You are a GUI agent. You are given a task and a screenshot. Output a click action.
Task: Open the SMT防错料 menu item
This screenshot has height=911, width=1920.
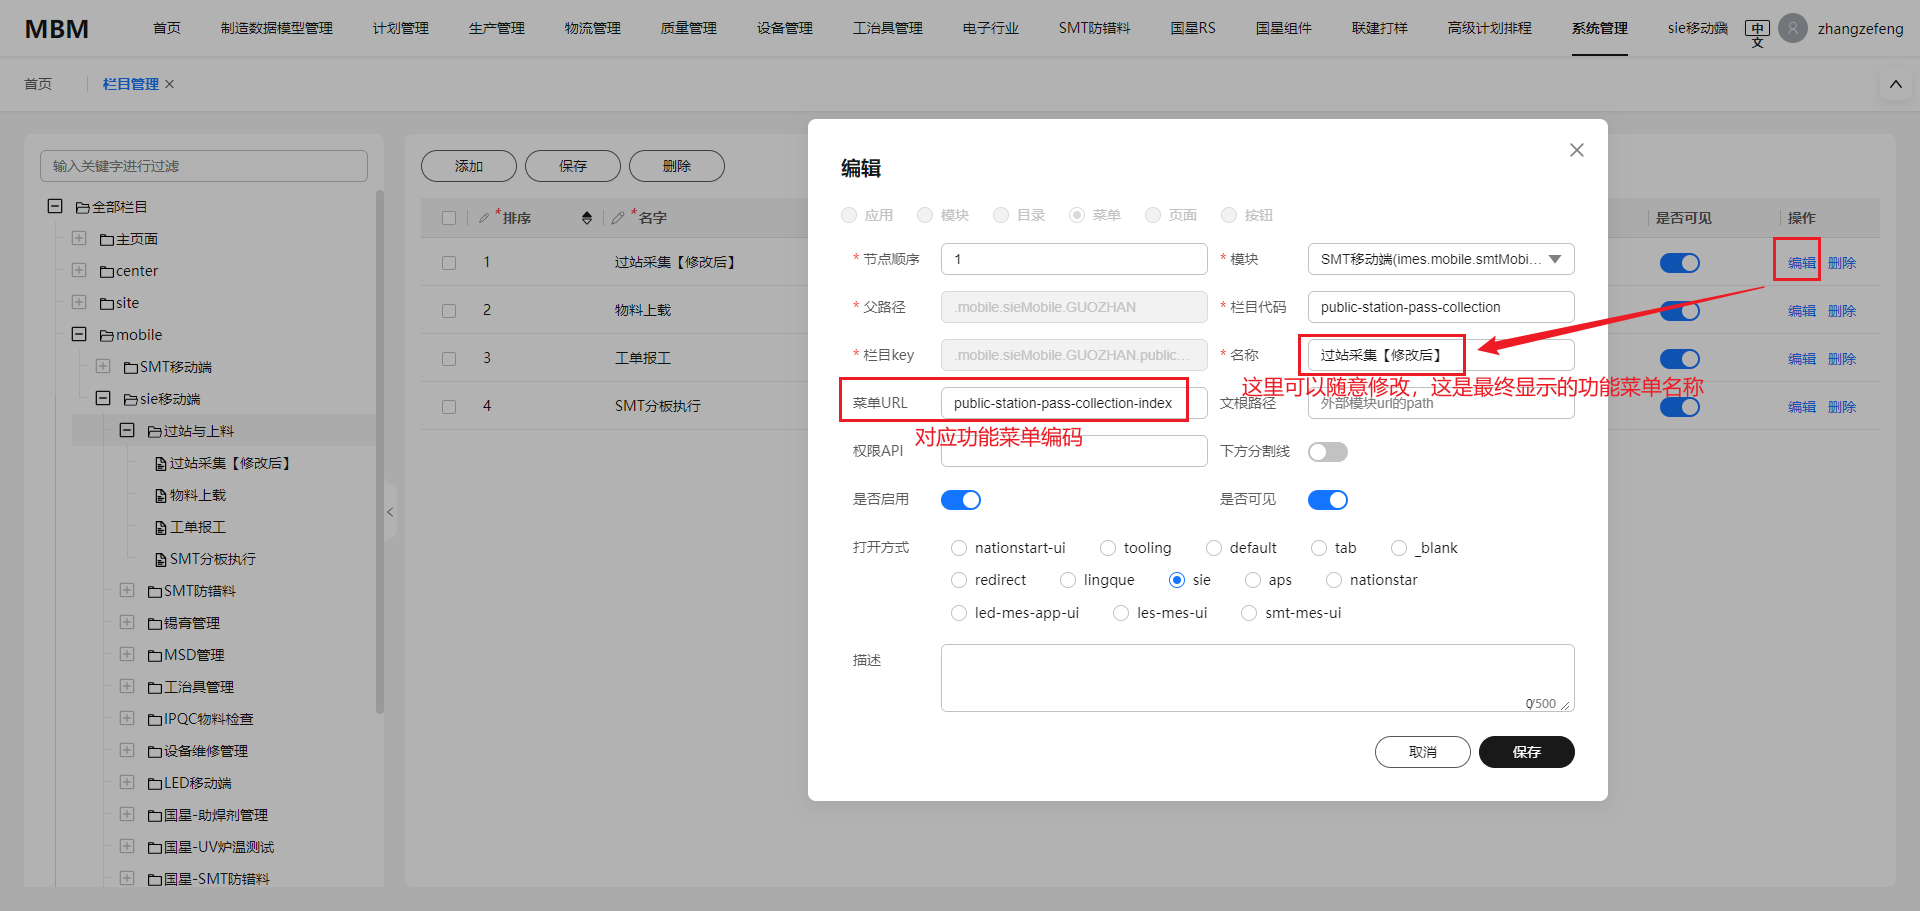click(1093, 28)
